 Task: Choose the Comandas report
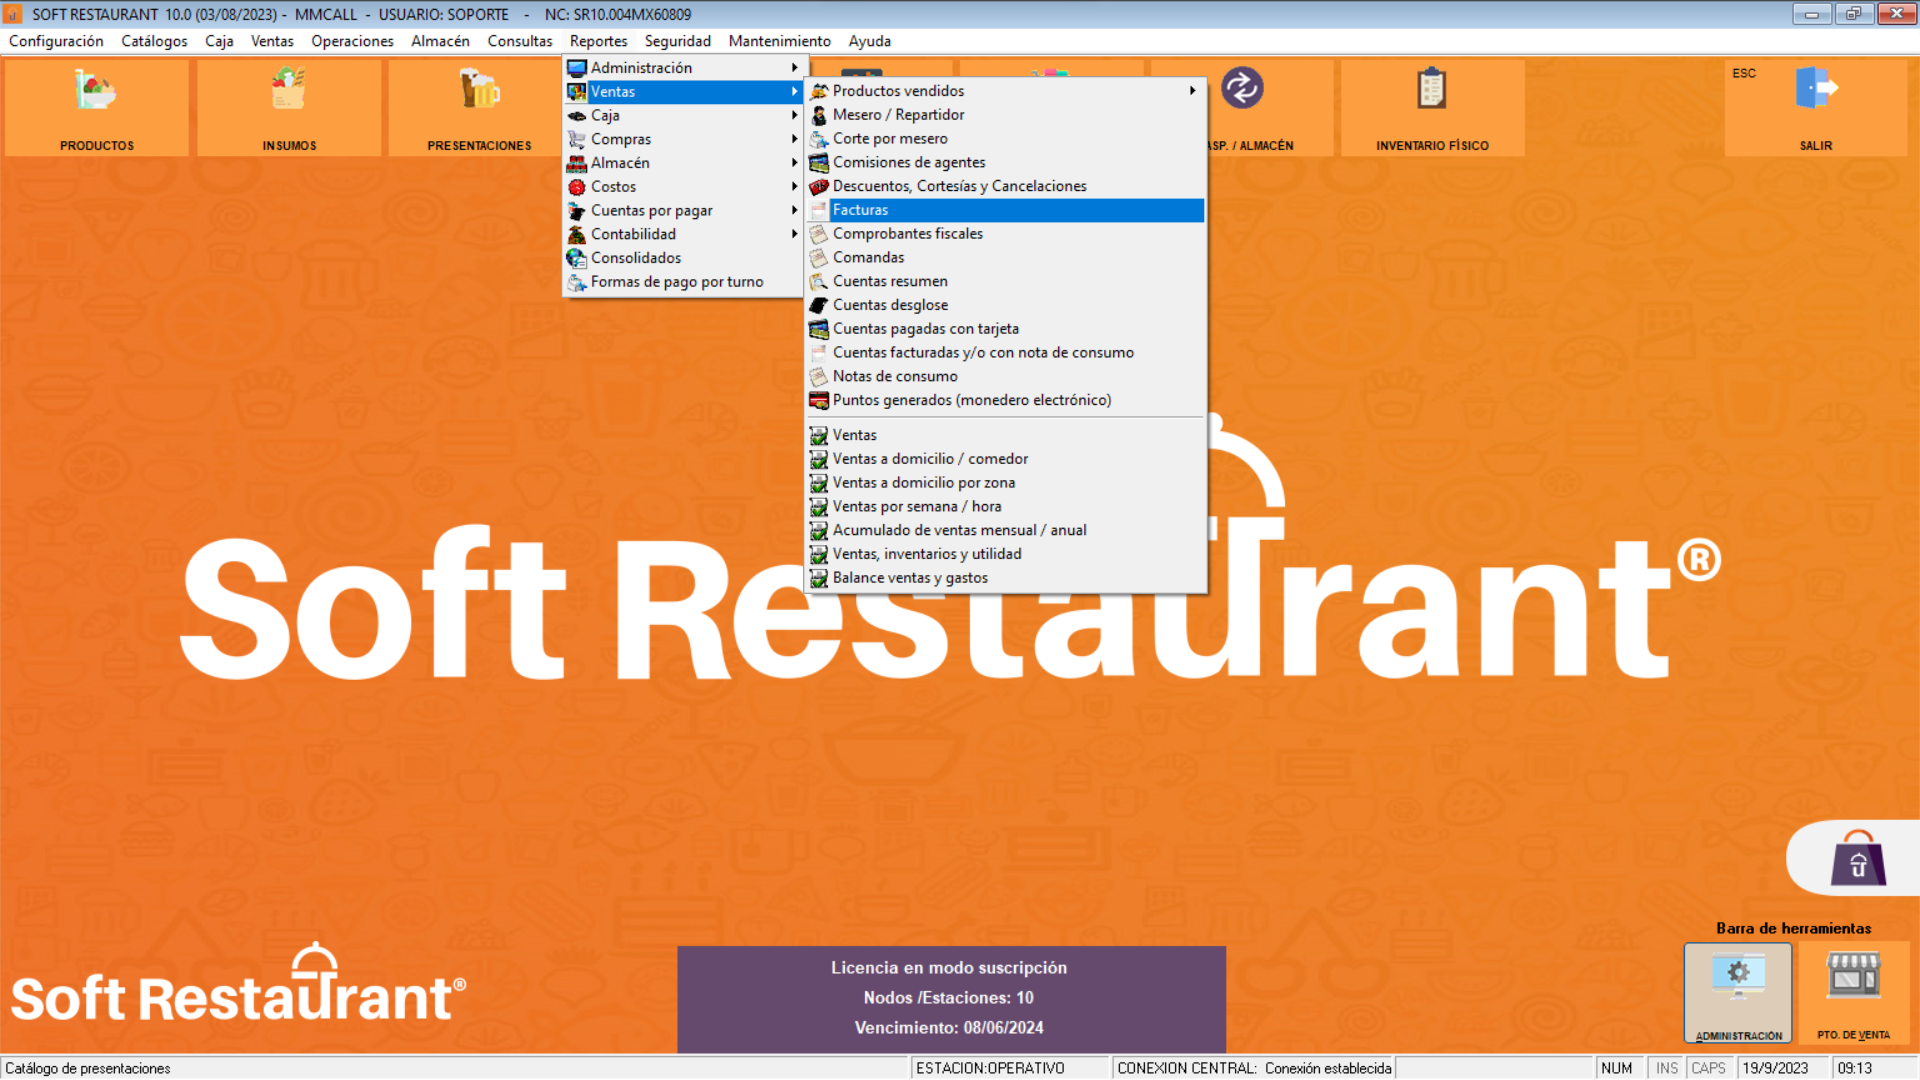(x=1006, y=258)
